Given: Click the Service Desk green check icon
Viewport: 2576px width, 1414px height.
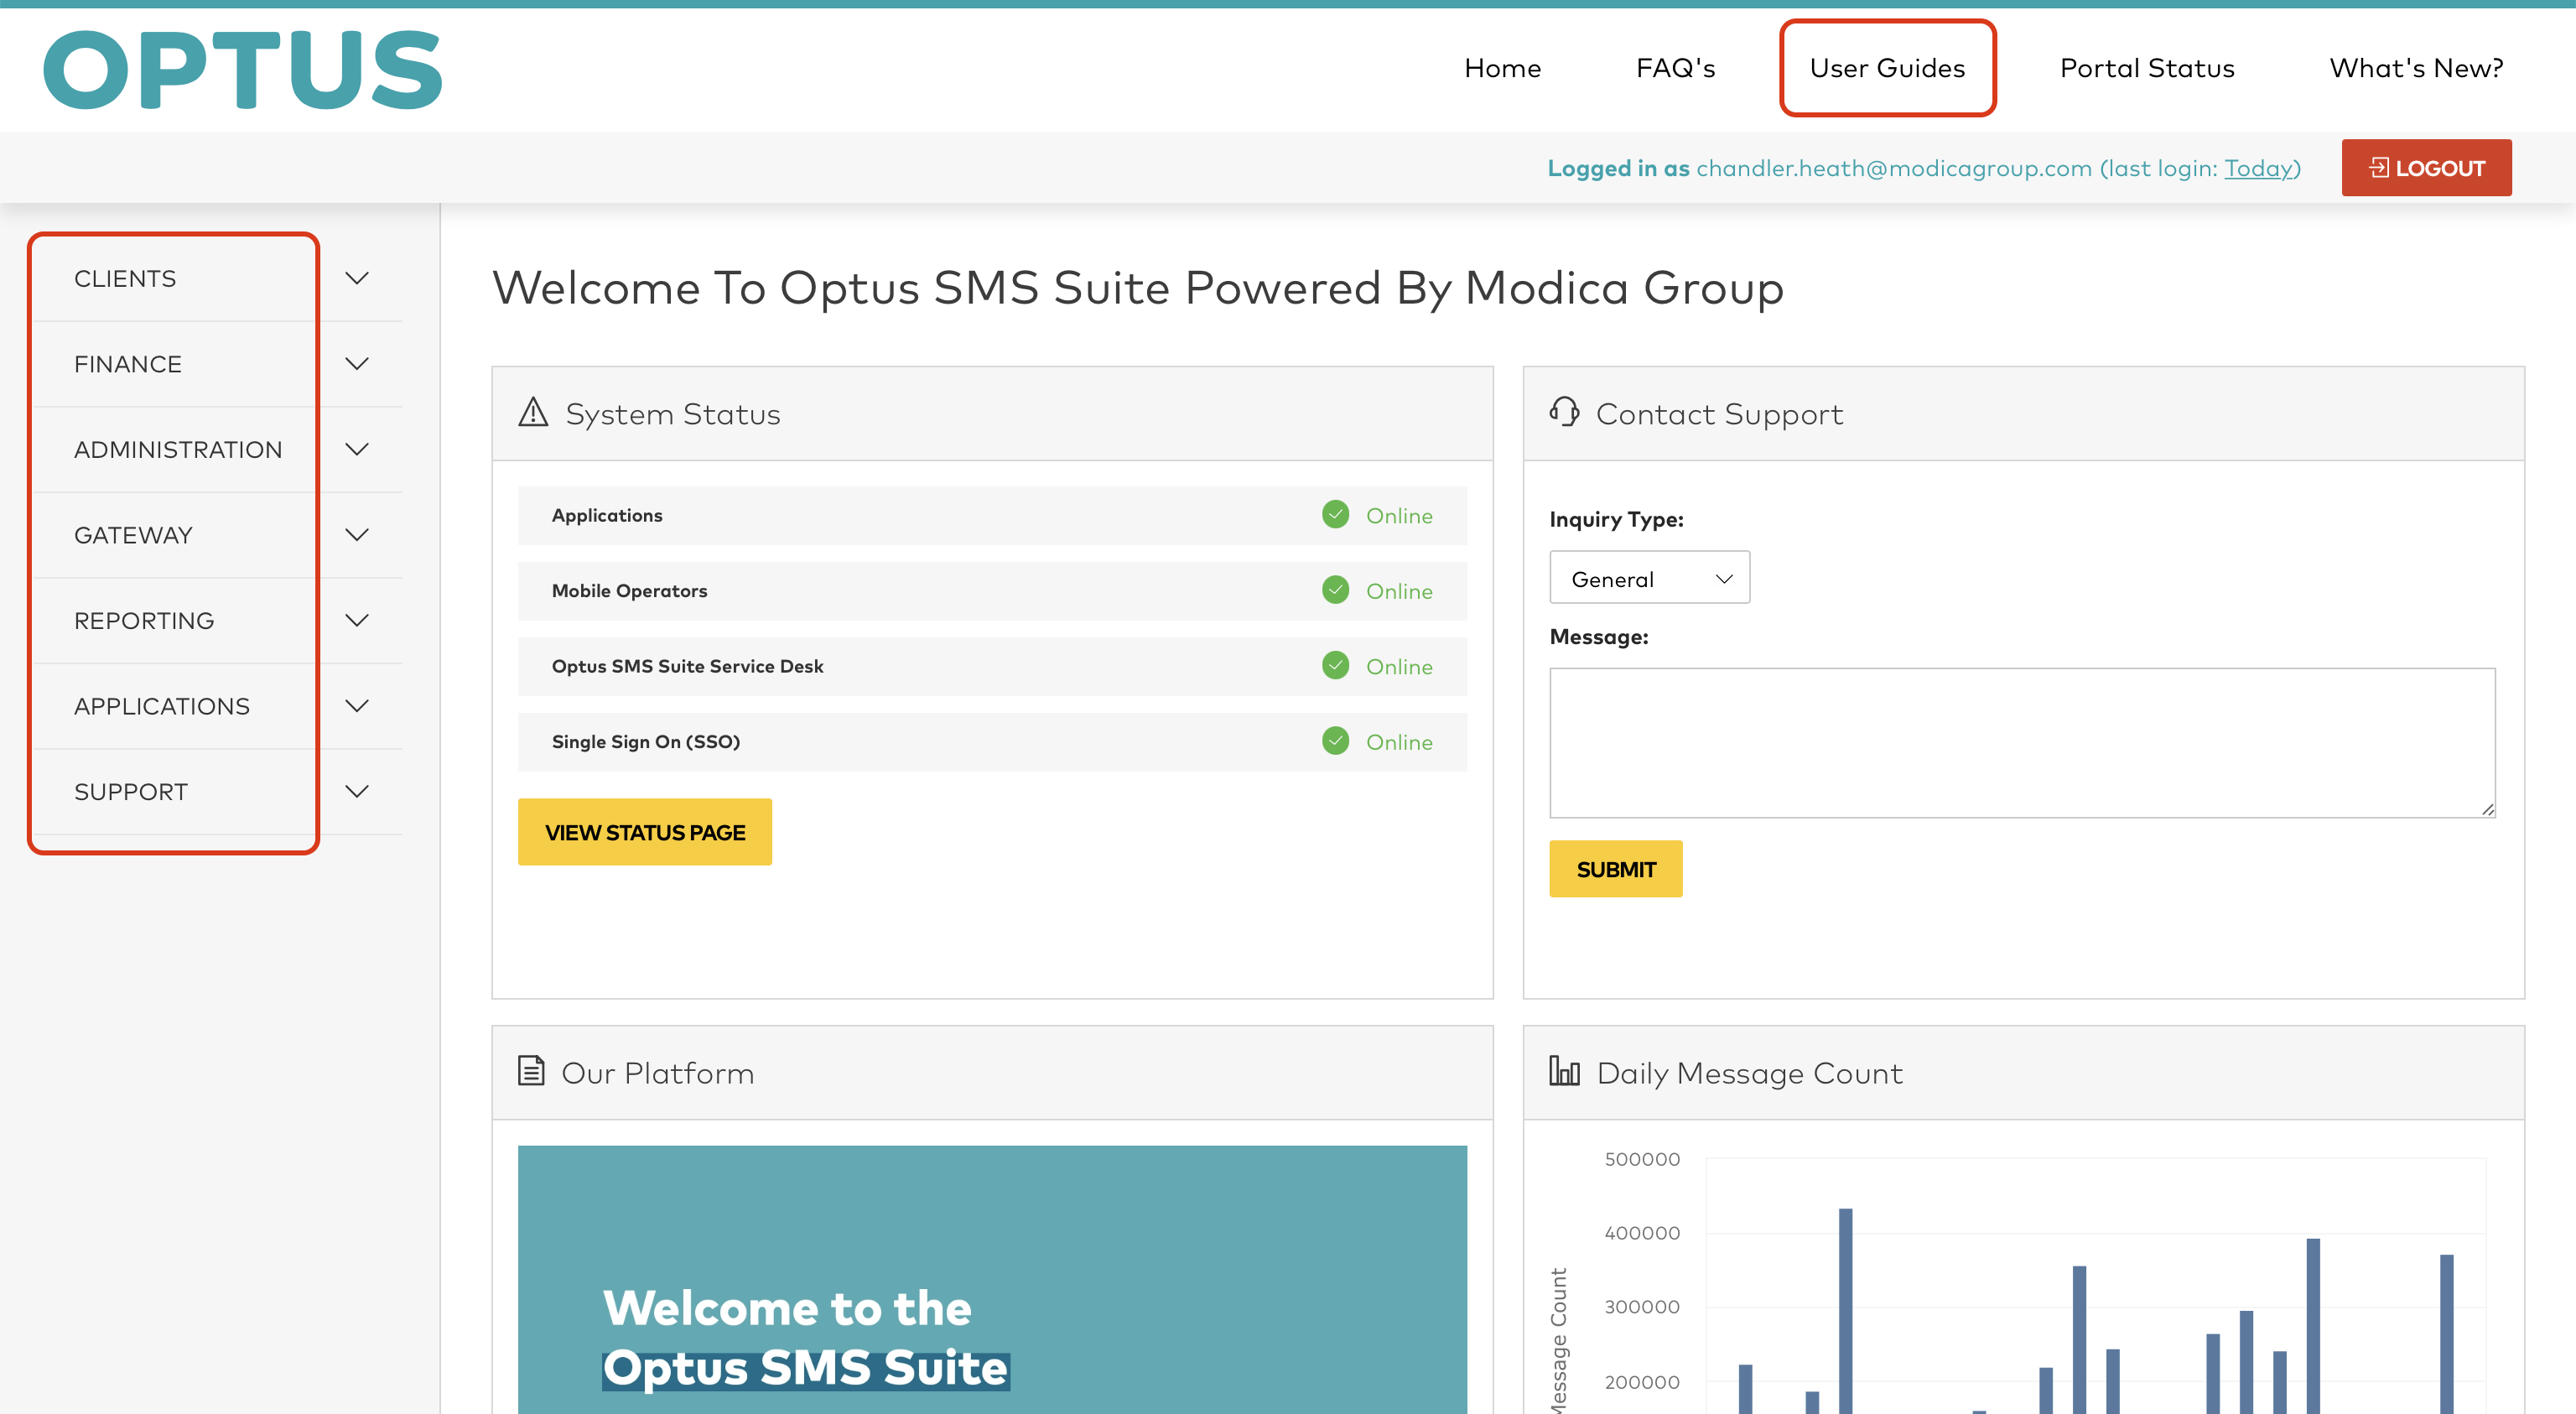Looking at the screenshot, I should 1335,666.
